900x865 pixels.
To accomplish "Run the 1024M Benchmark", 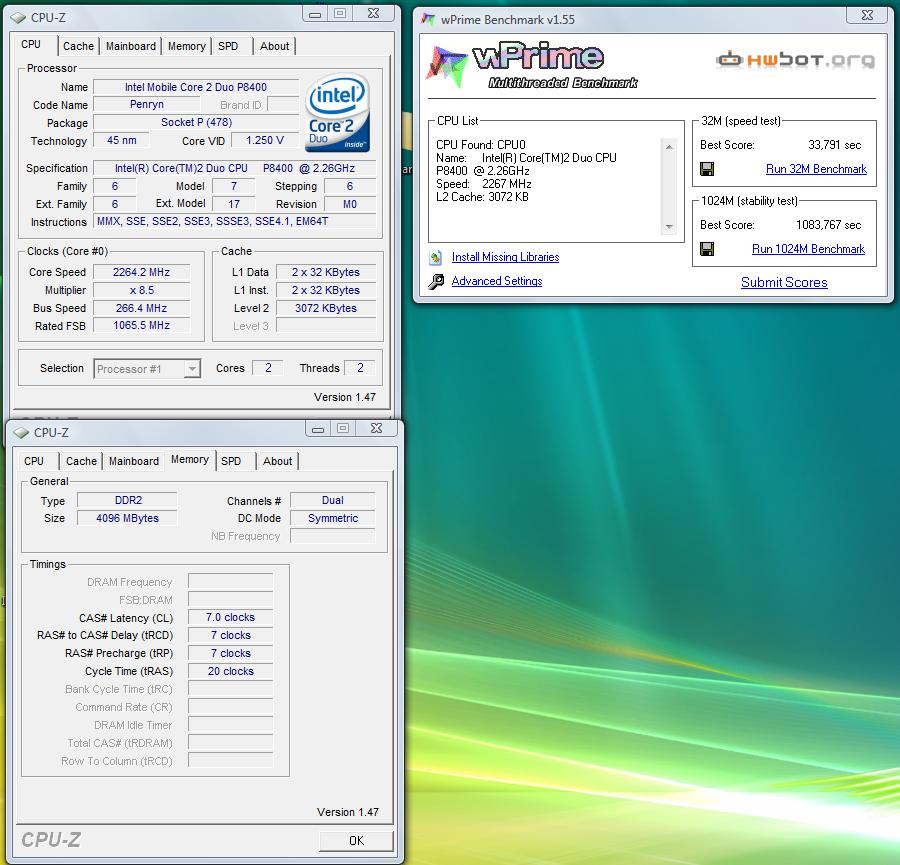I will tap(808, 249).
